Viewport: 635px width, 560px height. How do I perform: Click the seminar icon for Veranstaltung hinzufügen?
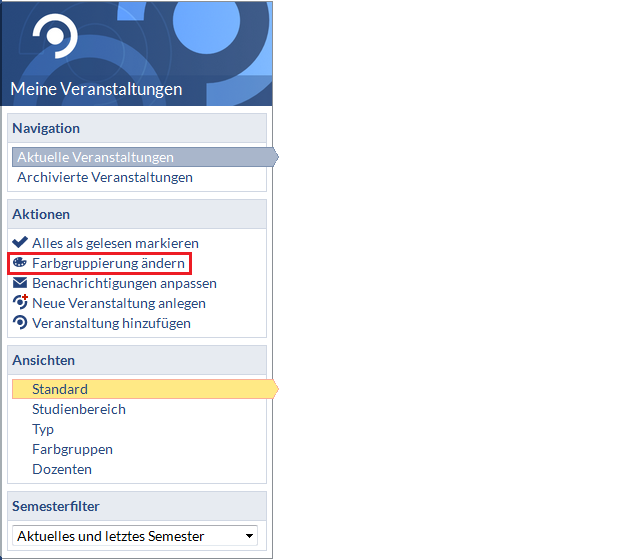tap(20, 323)
